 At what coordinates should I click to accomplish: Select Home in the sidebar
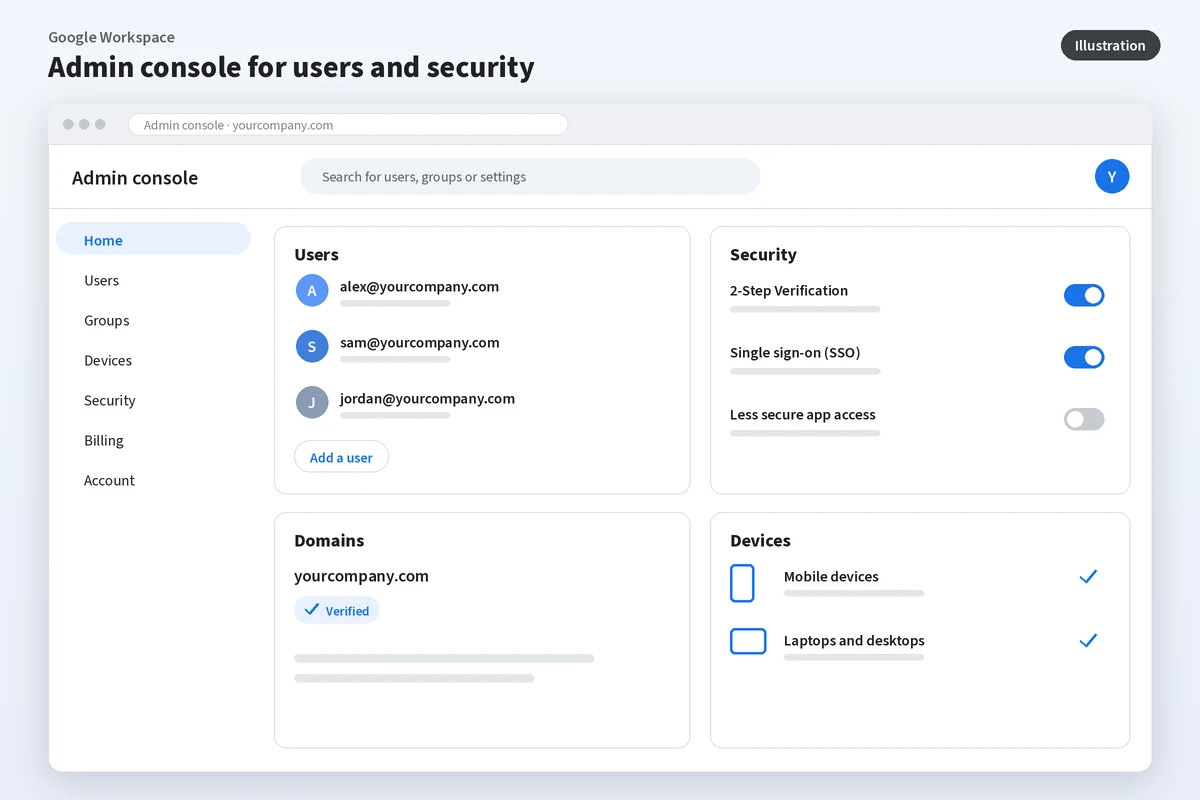(x=153, y=240)
